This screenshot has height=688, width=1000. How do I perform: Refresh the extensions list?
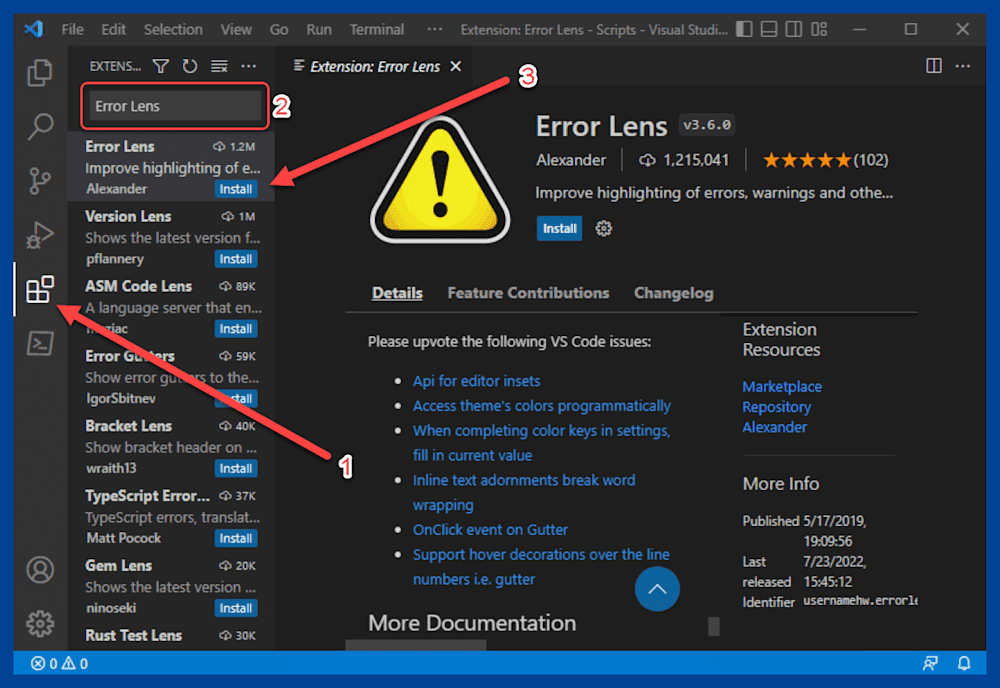coord(189,66)
